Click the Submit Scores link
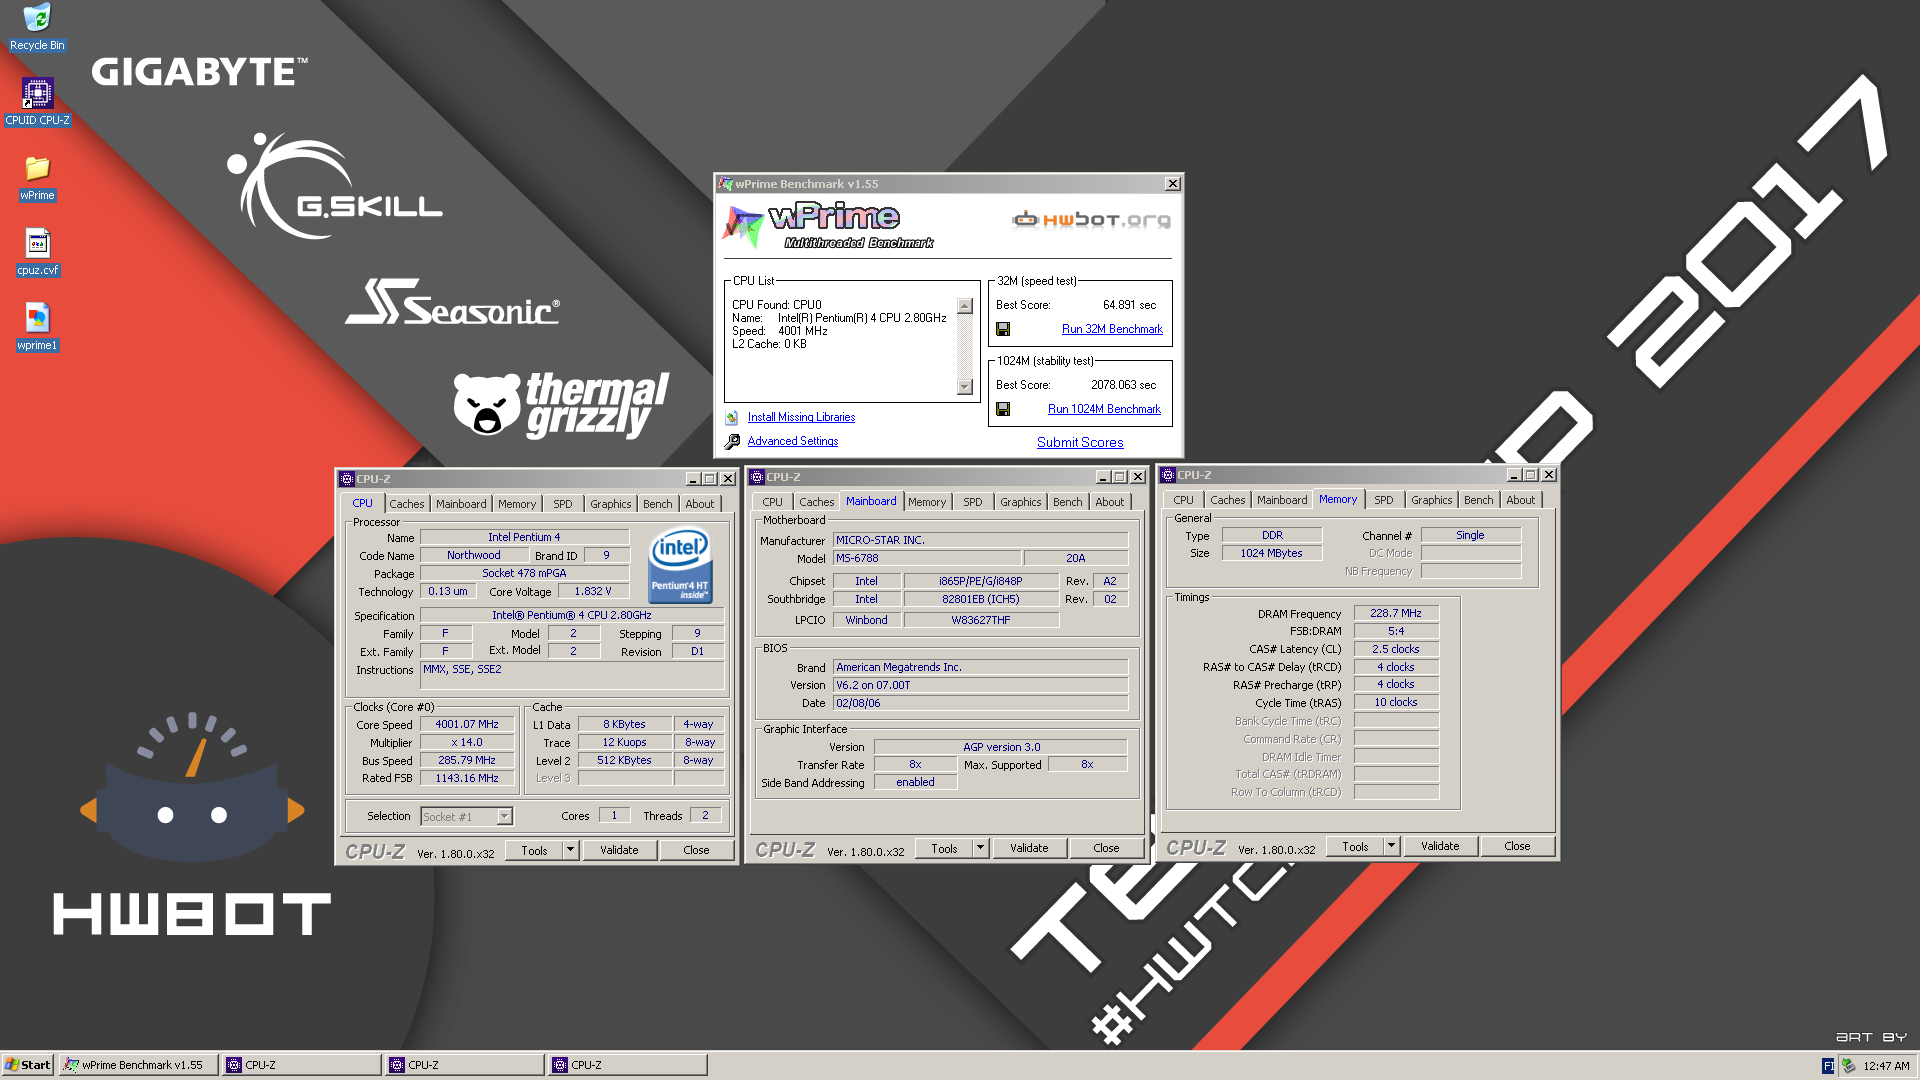 (1080, 442)
